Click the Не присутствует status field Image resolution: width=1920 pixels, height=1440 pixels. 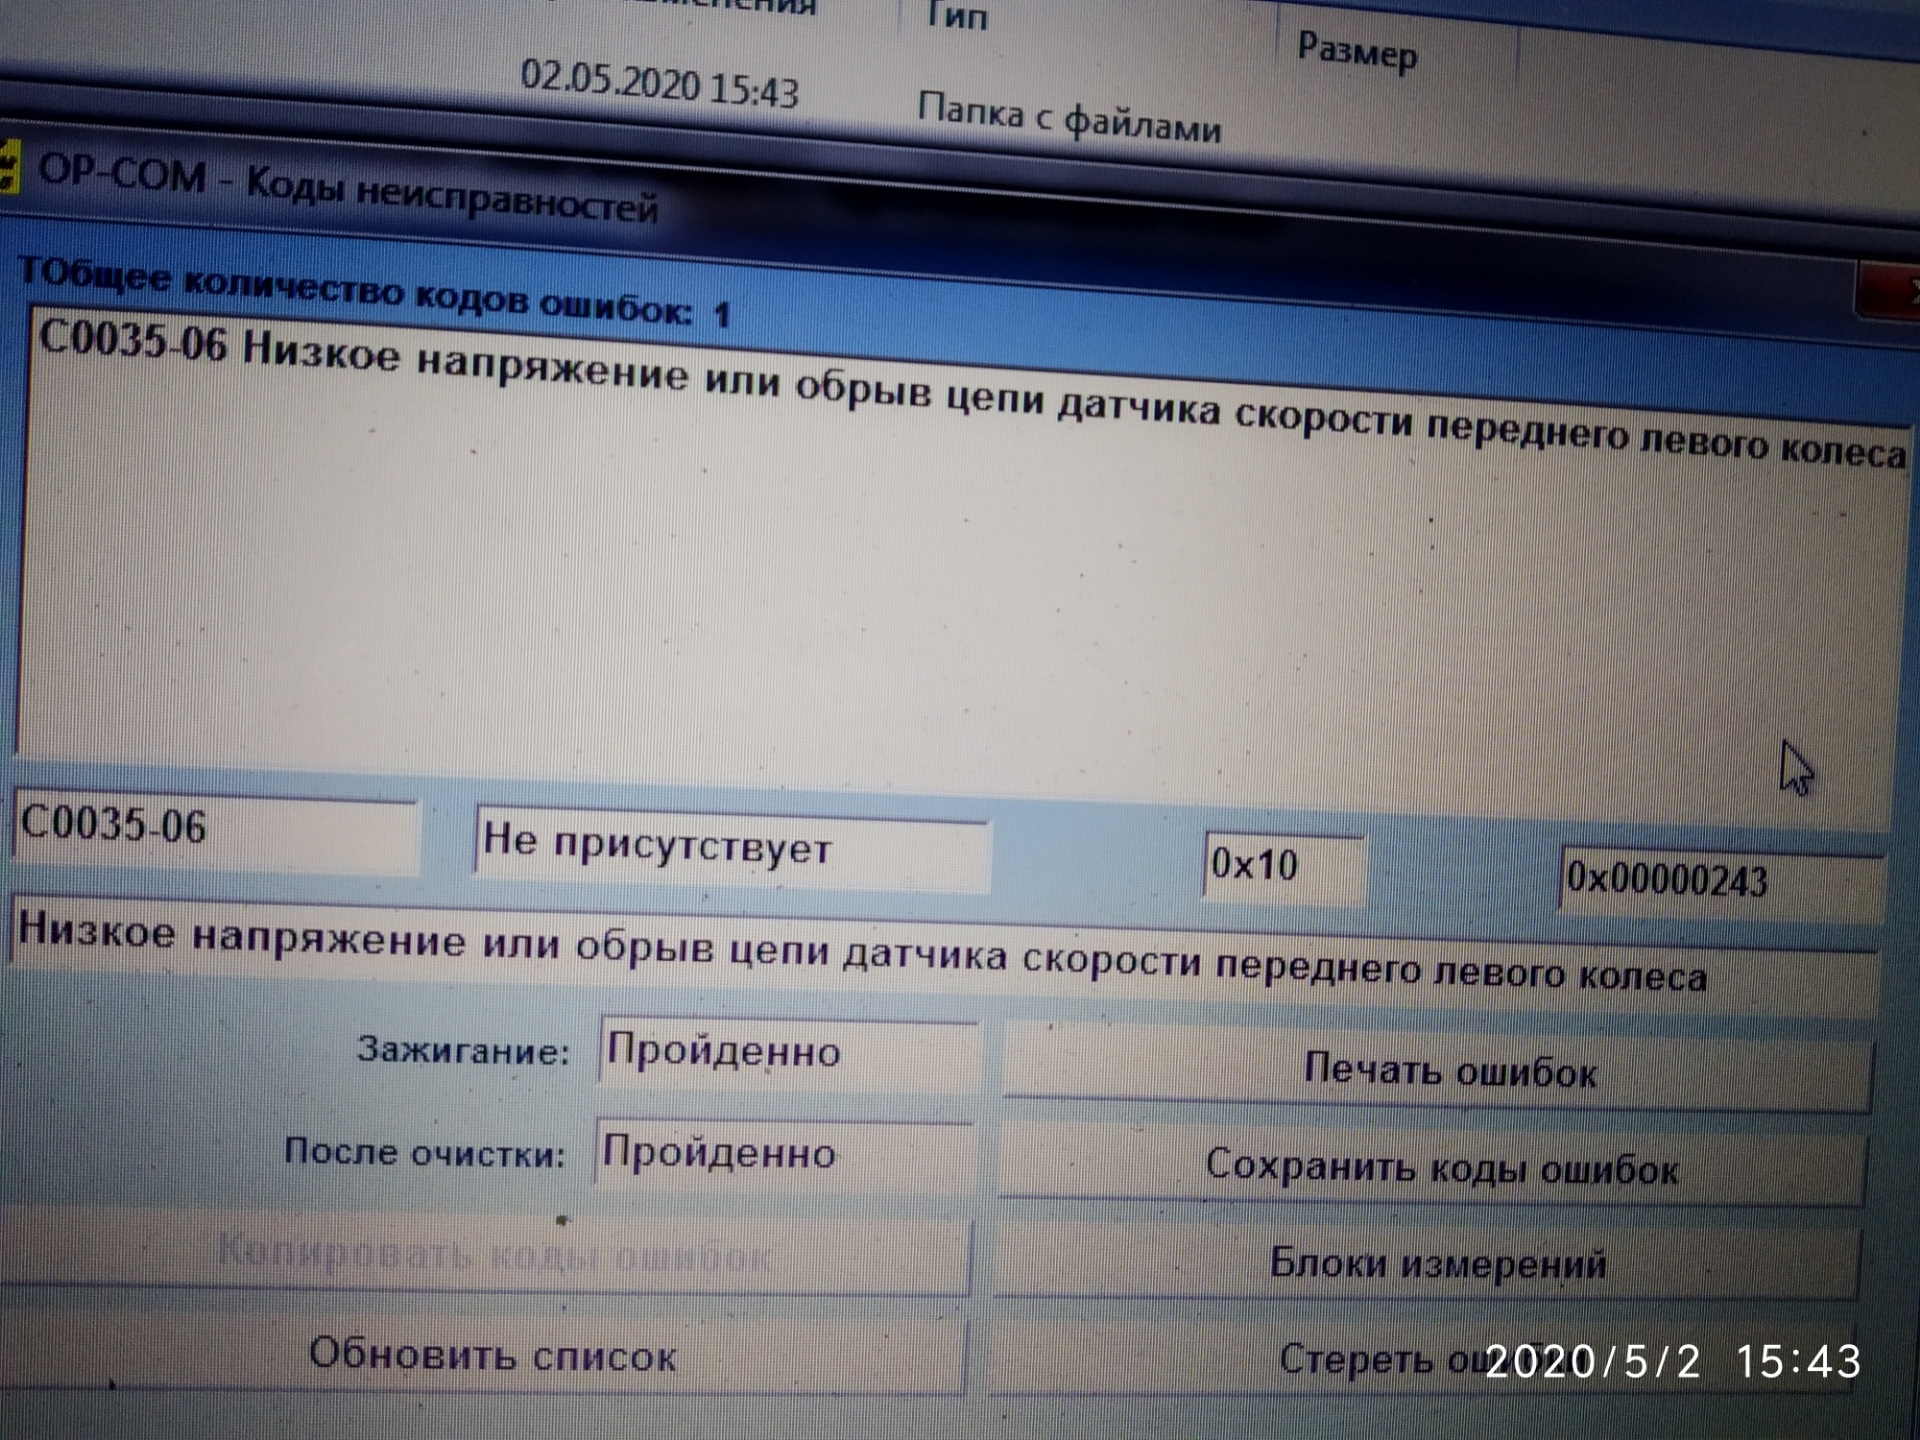[732, 848]
